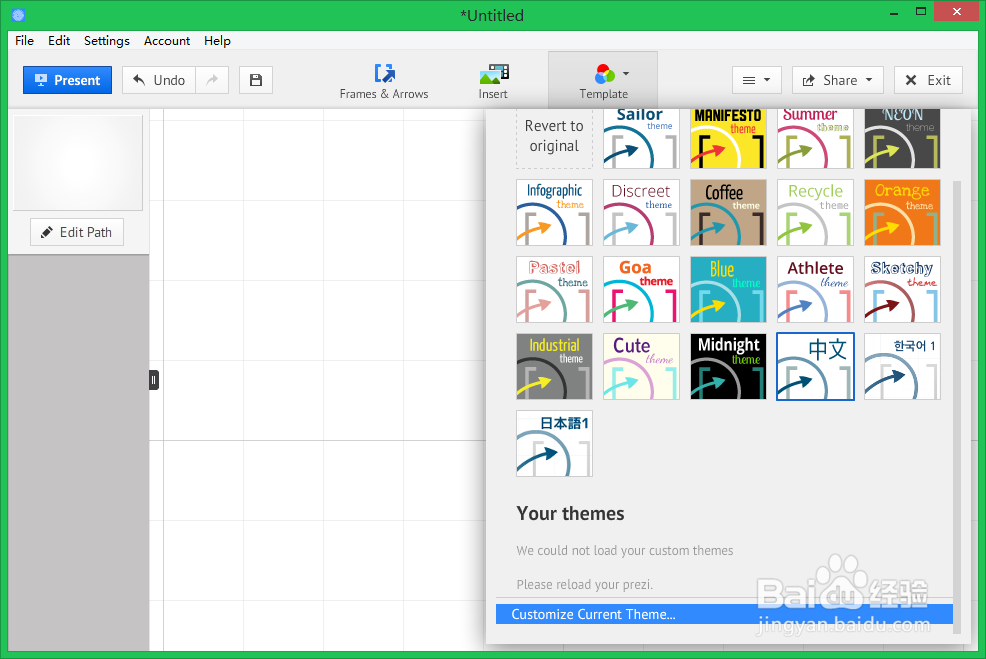The image size is (986, 659).
Task: Apply the Recycle theme
Action: (815, 213)
